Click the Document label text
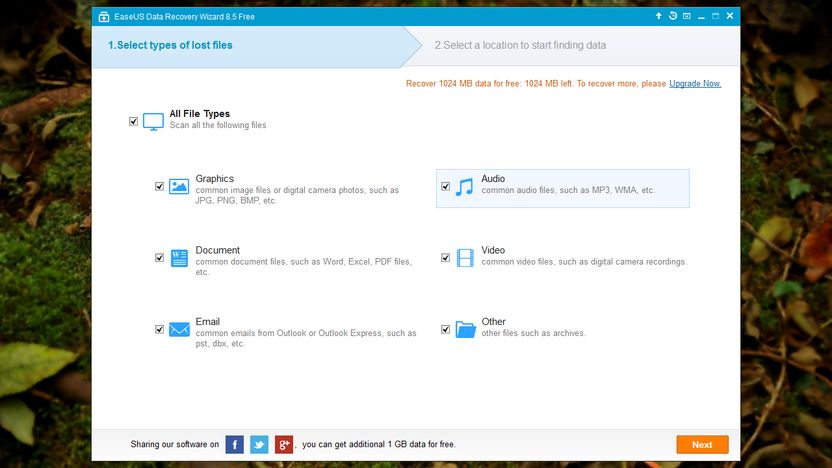The height and width of the screenshot is (468, 832). click(218, 250)
